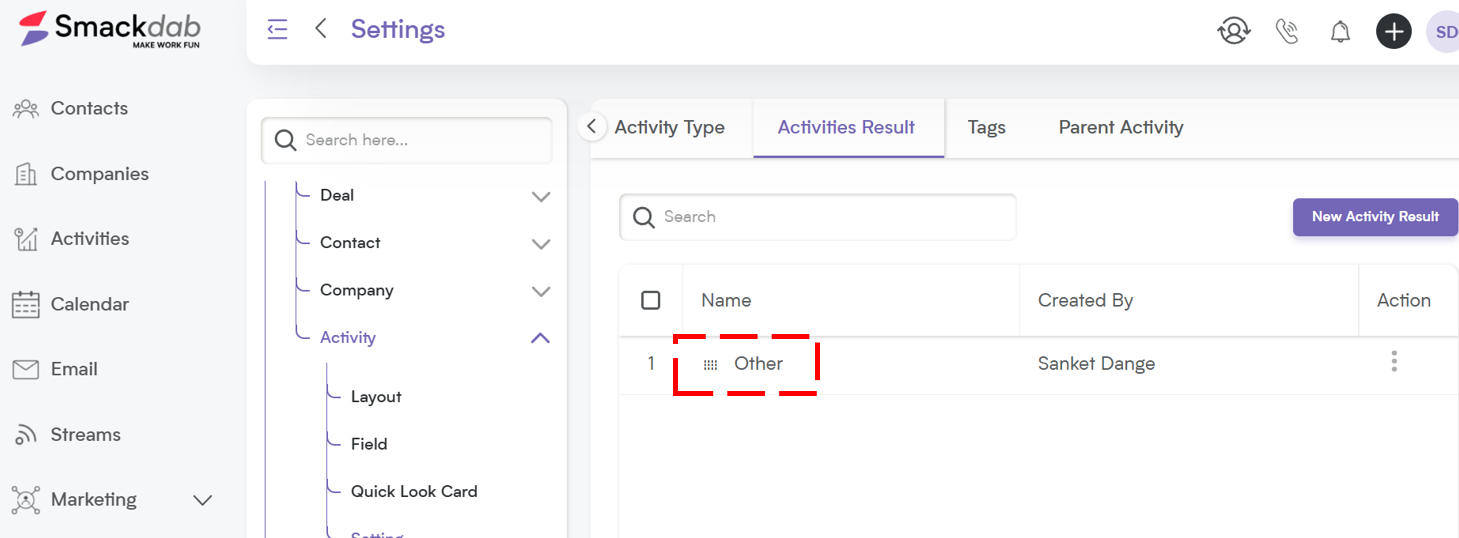
Task: Click the Created By column header
Action: click(x=1085, y=300)
